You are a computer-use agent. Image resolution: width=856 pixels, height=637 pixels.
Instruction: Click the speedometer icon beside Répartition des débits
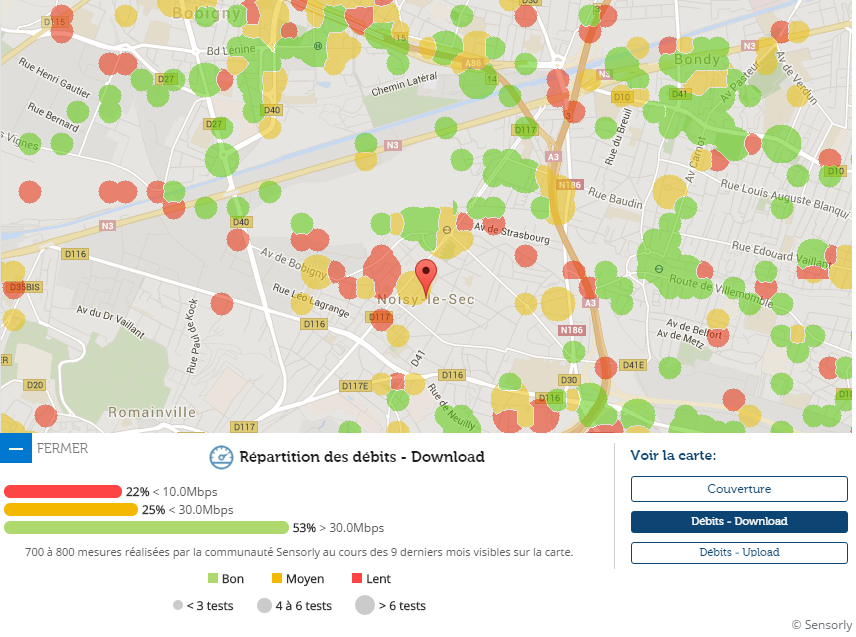click(x=220, y=457)
